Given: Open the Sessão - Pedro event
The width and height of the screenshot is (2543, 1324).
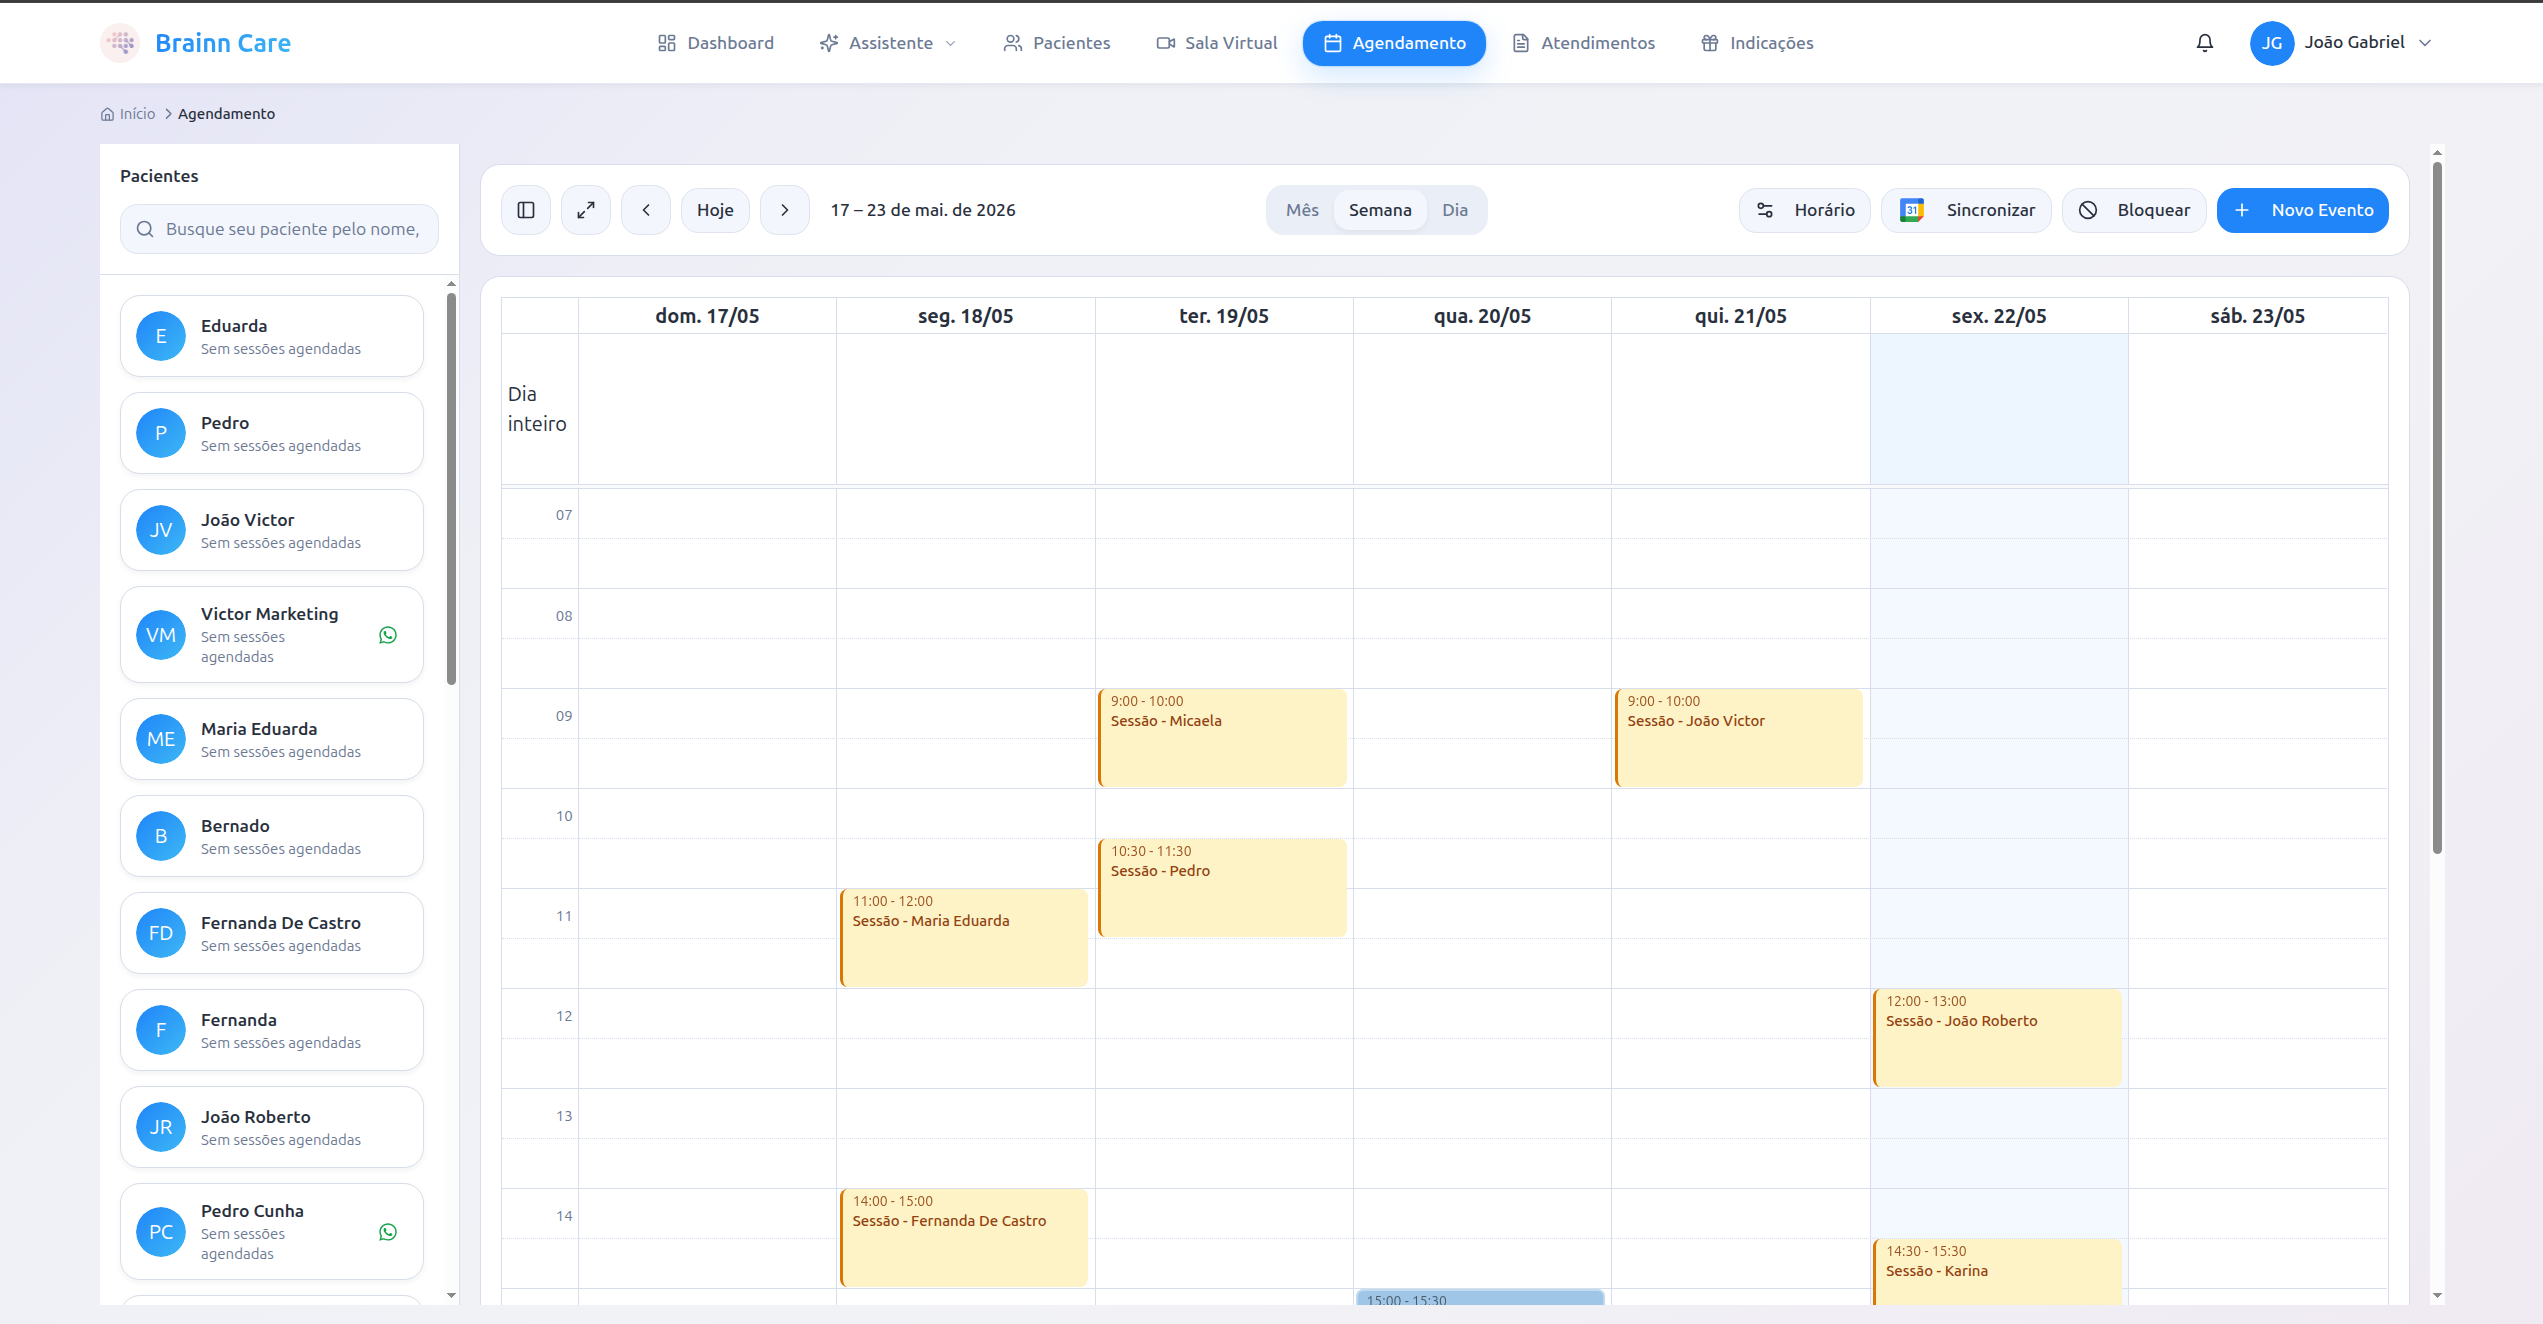Looking at the screenshot, I should pyautogui.click(x=1222, y=888).
